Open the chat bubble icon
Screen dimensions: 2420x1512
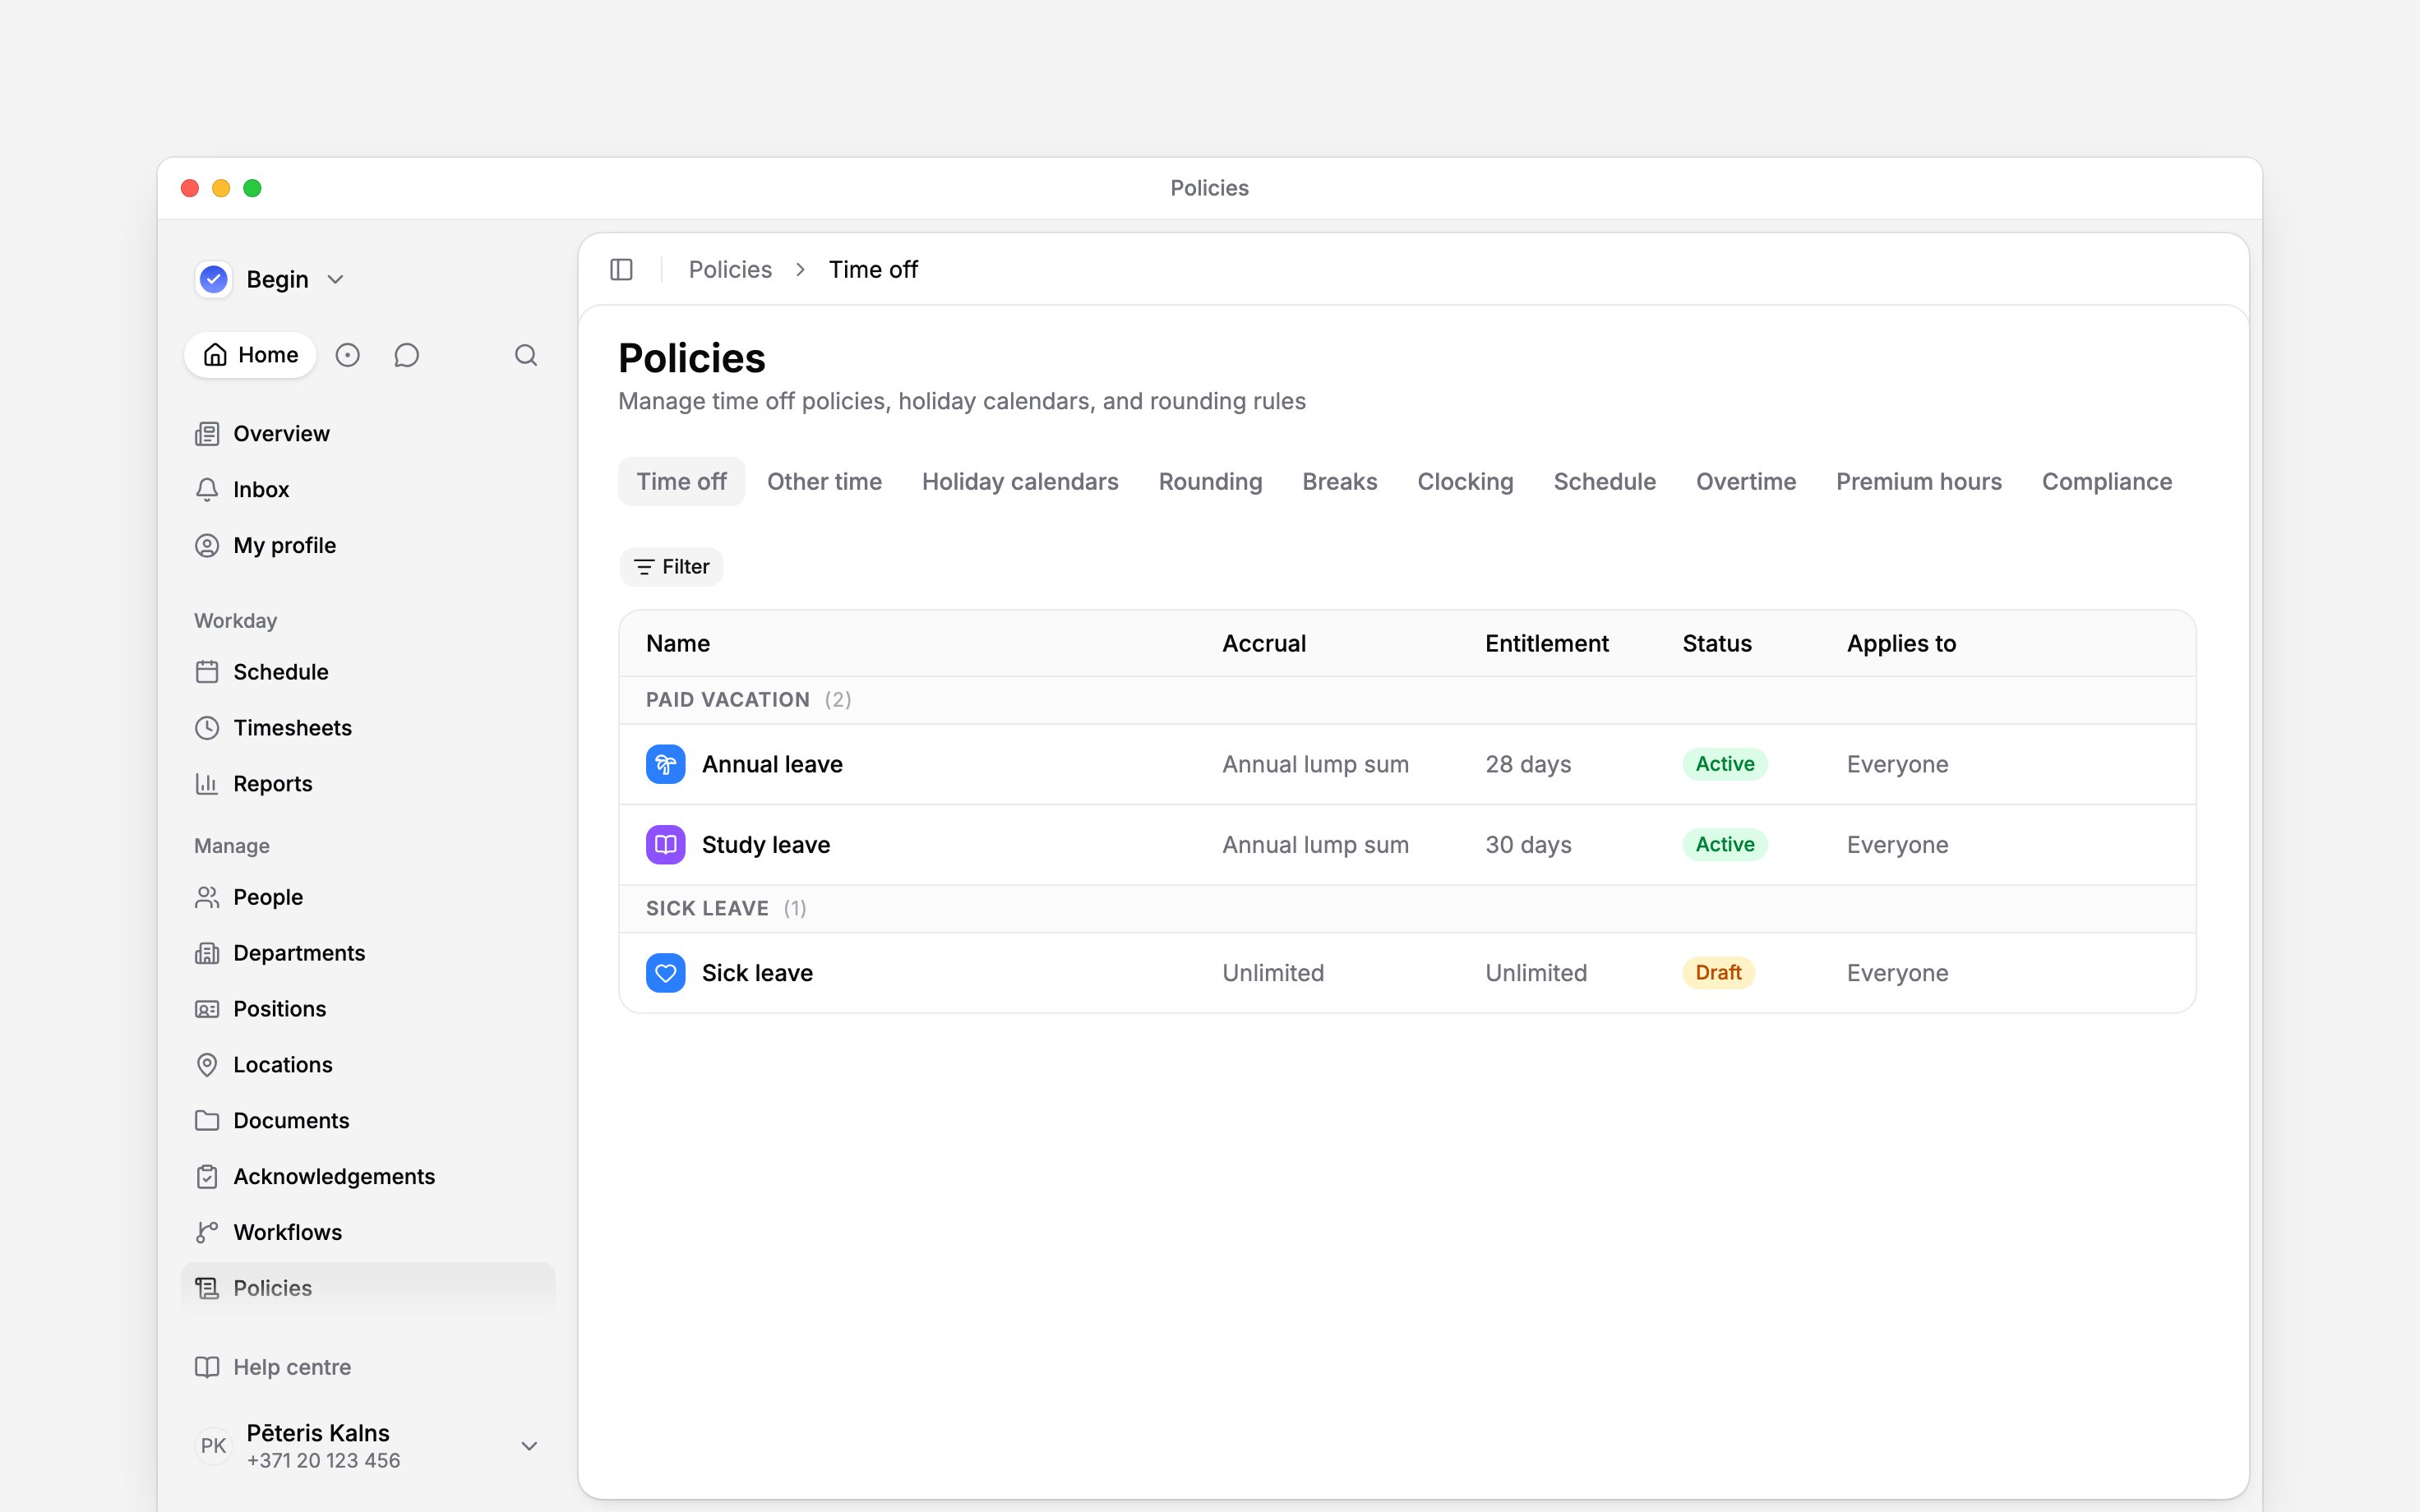[x=406, y=355]
